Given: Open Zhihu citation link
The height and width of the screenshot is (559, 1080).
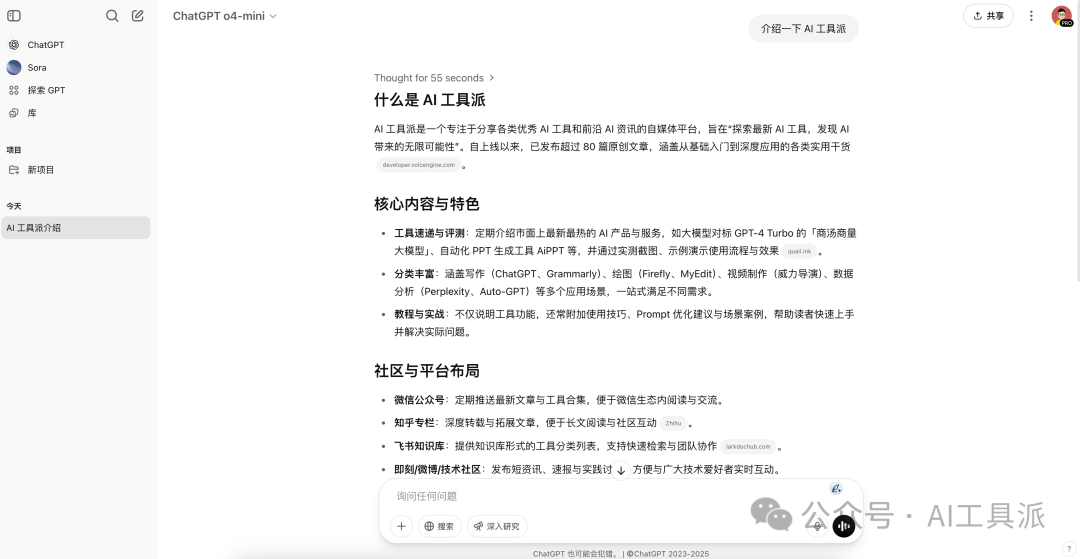Looking at the screenshot, I should coord(673,423).
